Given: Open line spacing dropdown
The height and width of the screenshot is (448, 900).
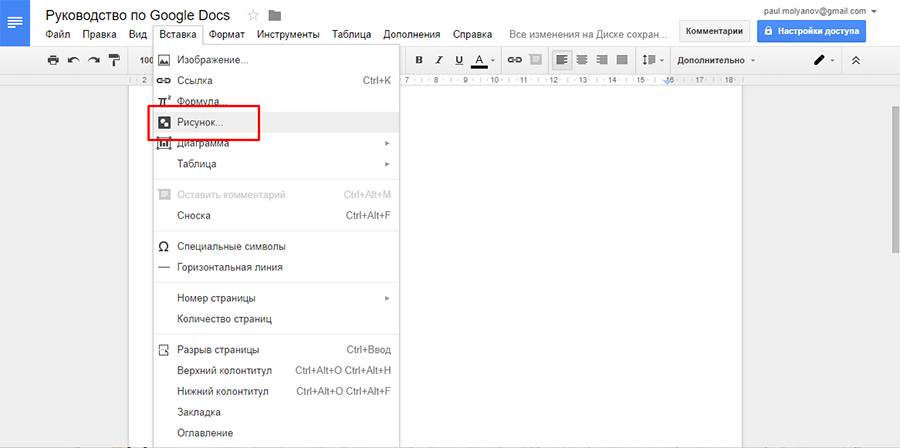Looking at the screenshot, I should (x=653, y=60).
